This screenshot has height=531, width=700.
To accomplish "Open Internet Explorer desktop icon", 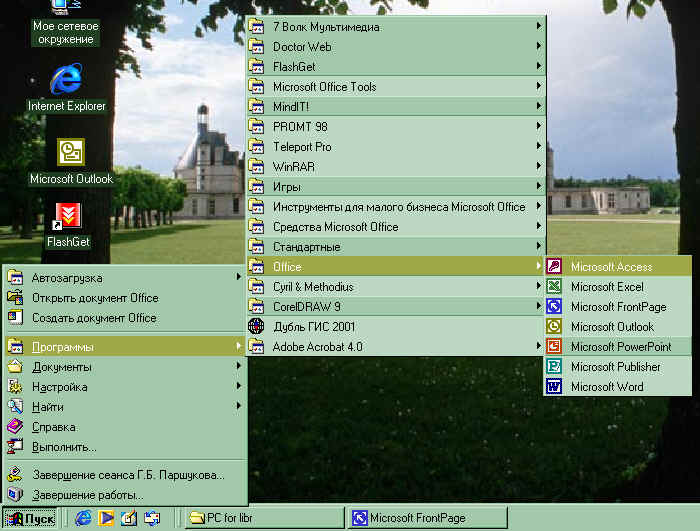I will [66, 79].
